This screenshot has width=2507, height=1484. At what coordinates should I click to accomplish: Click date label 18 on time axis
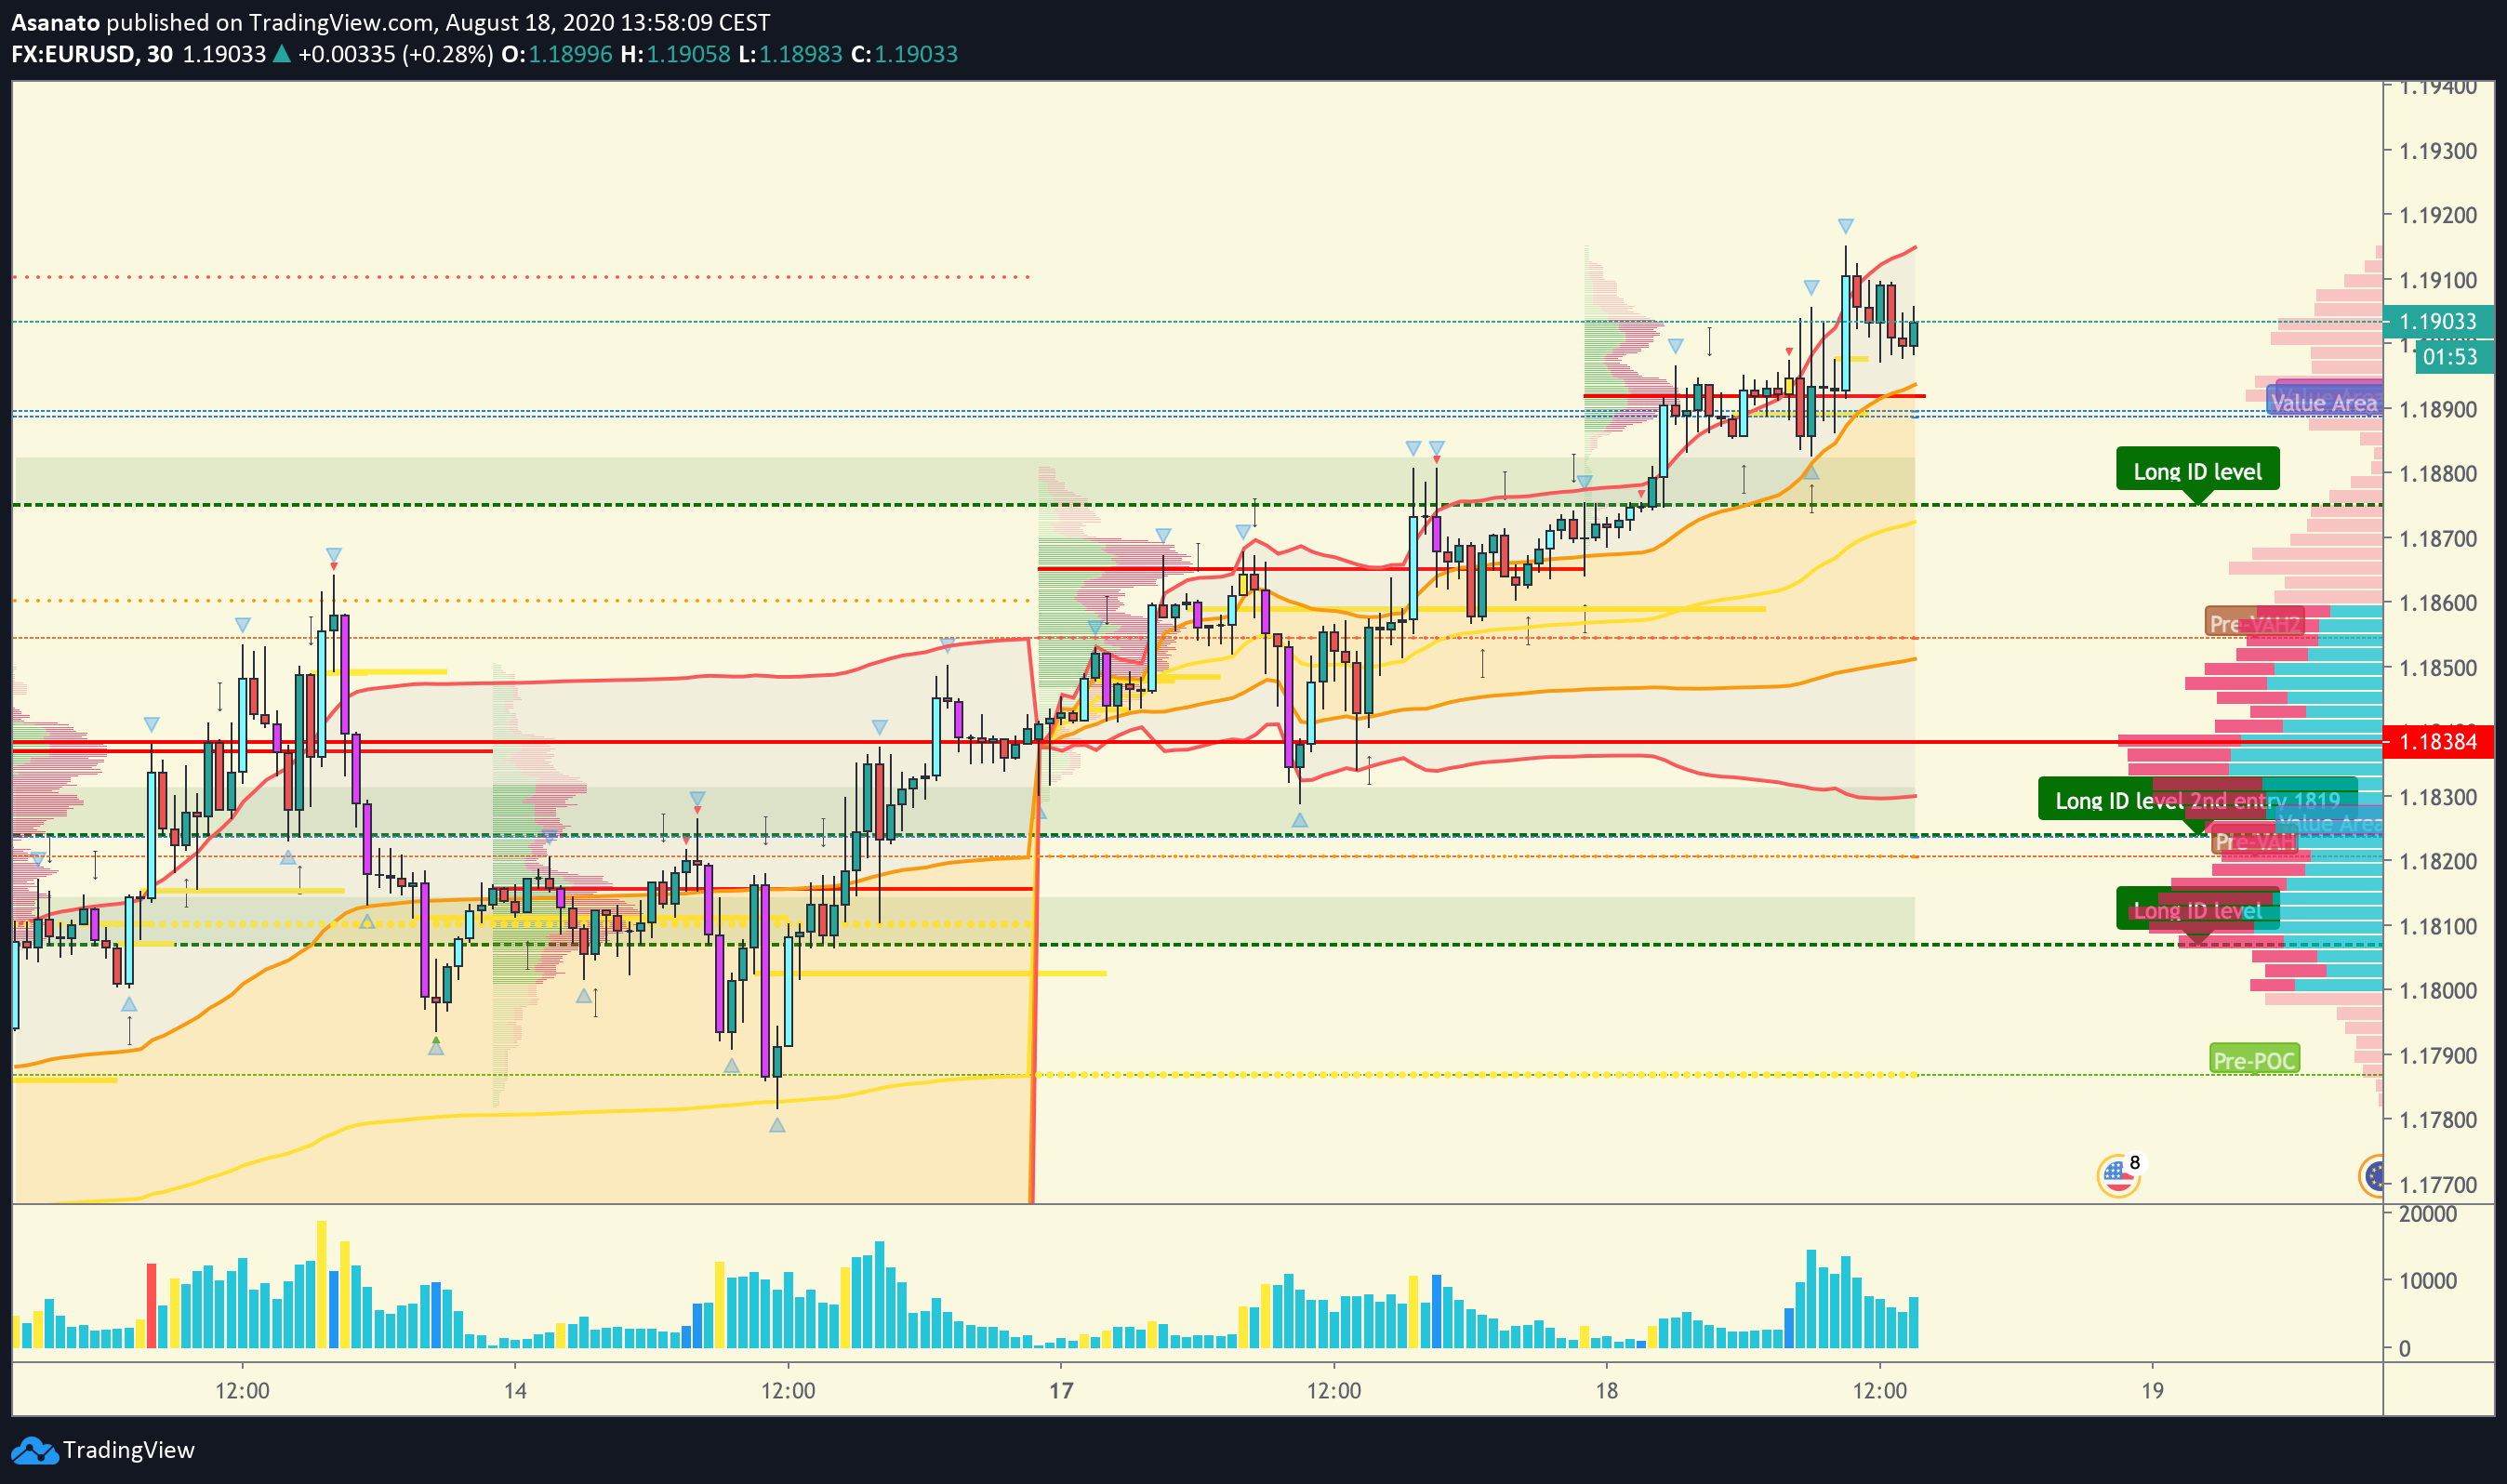tap(1606, 1390)
